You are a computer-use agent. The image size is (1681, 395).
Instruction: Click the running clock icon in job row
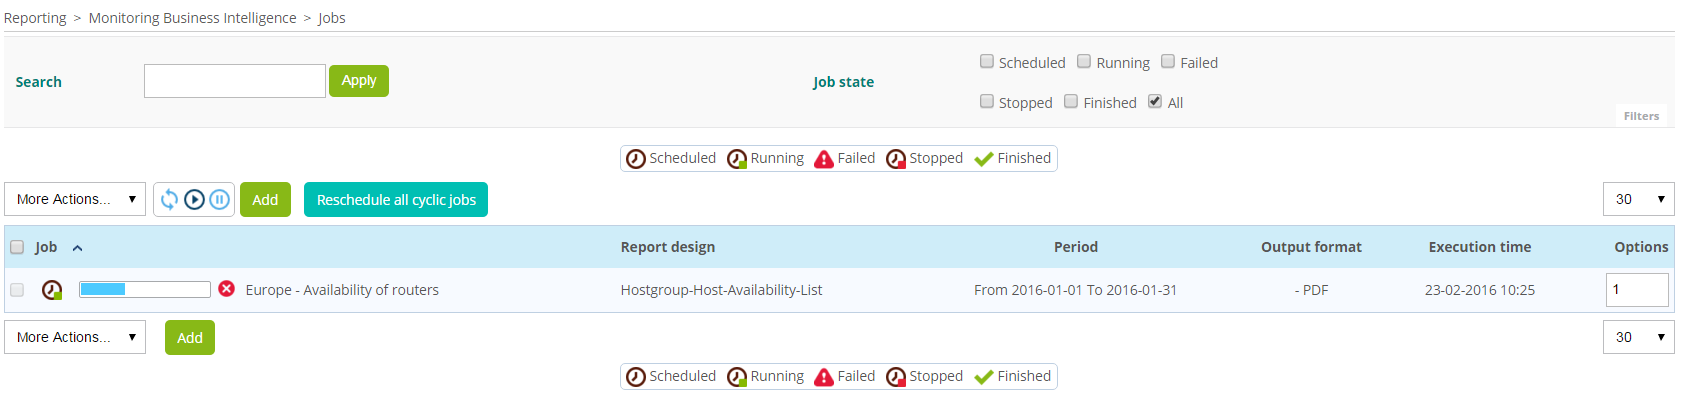tap(52, 290)
